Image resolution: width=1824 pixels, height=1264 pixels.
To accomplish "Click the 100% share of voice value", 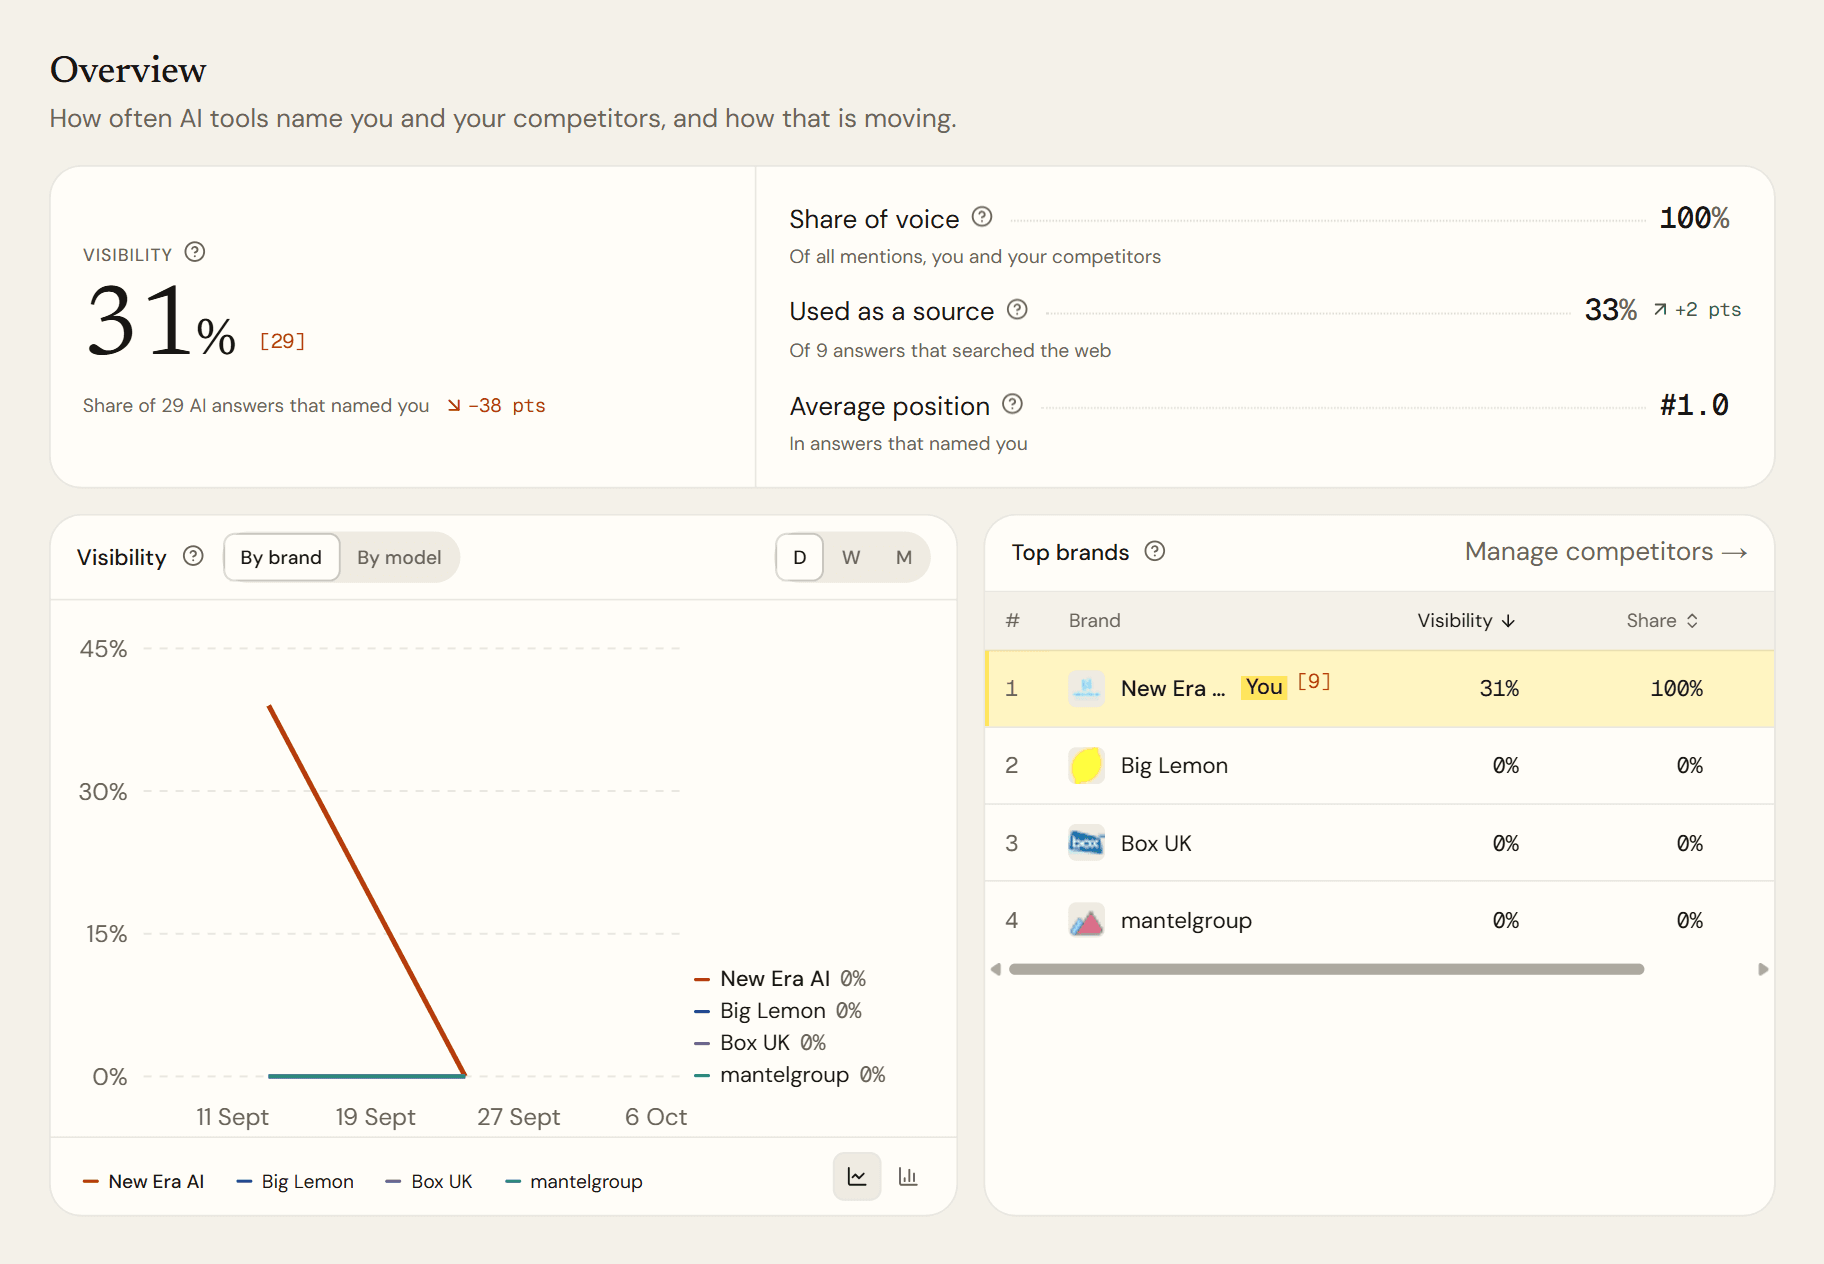I will [1694, 218].
